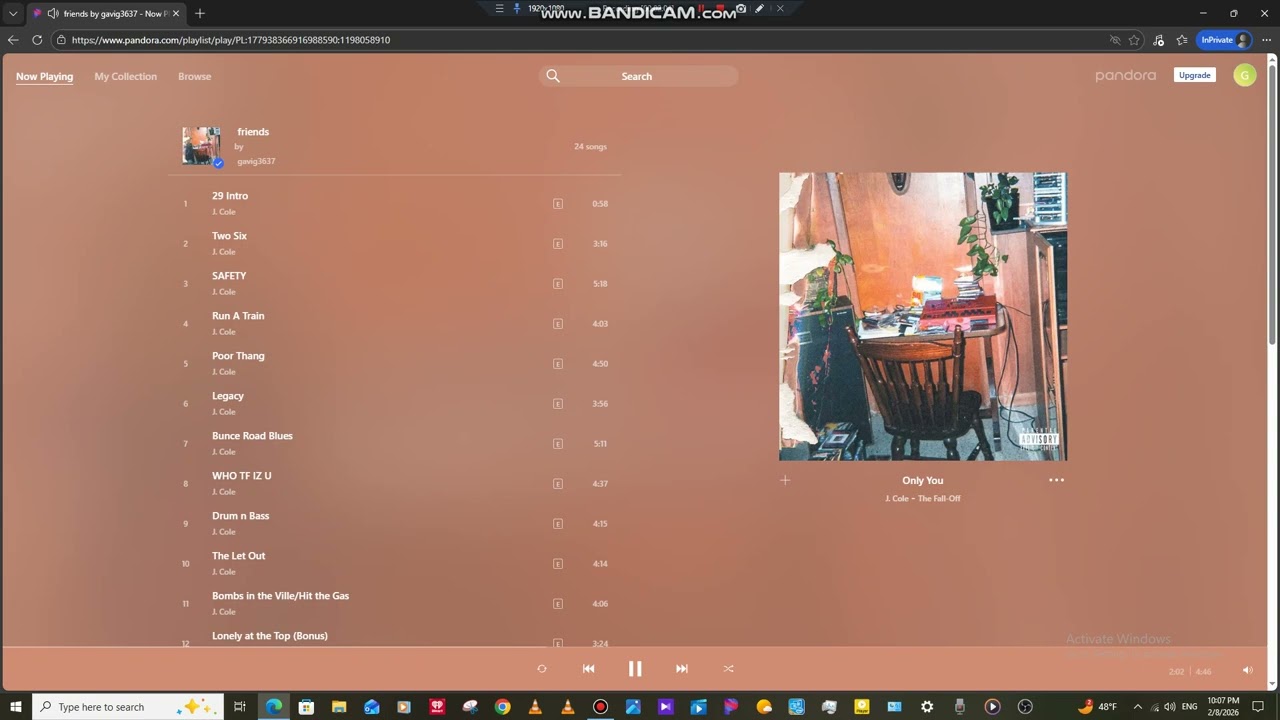Click the address bar URL

pyautogui.click(x=231, y=40)
